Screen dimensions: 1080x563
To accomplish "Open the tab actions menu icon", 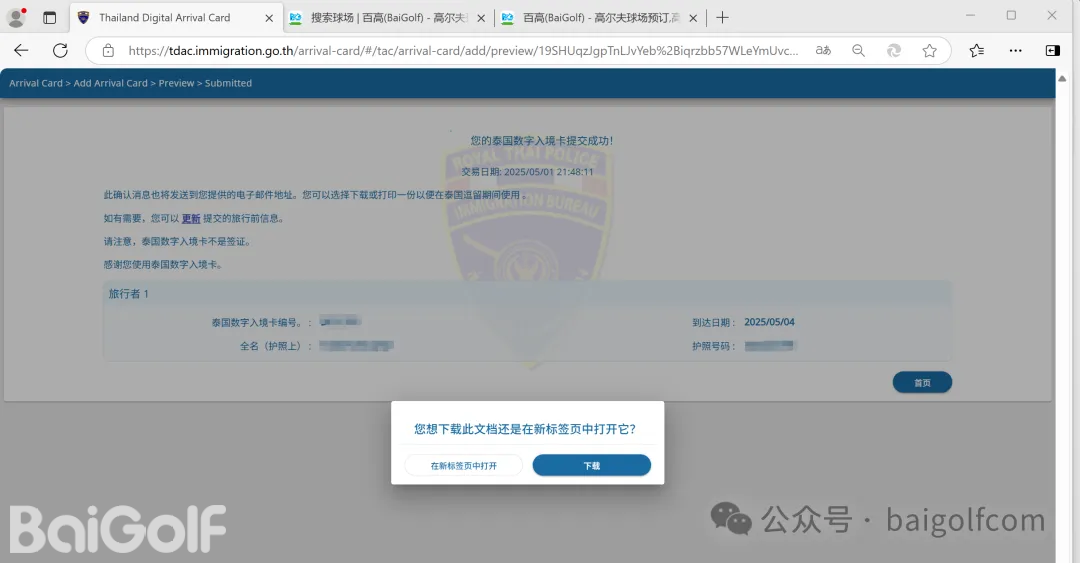I will point(50,17).
